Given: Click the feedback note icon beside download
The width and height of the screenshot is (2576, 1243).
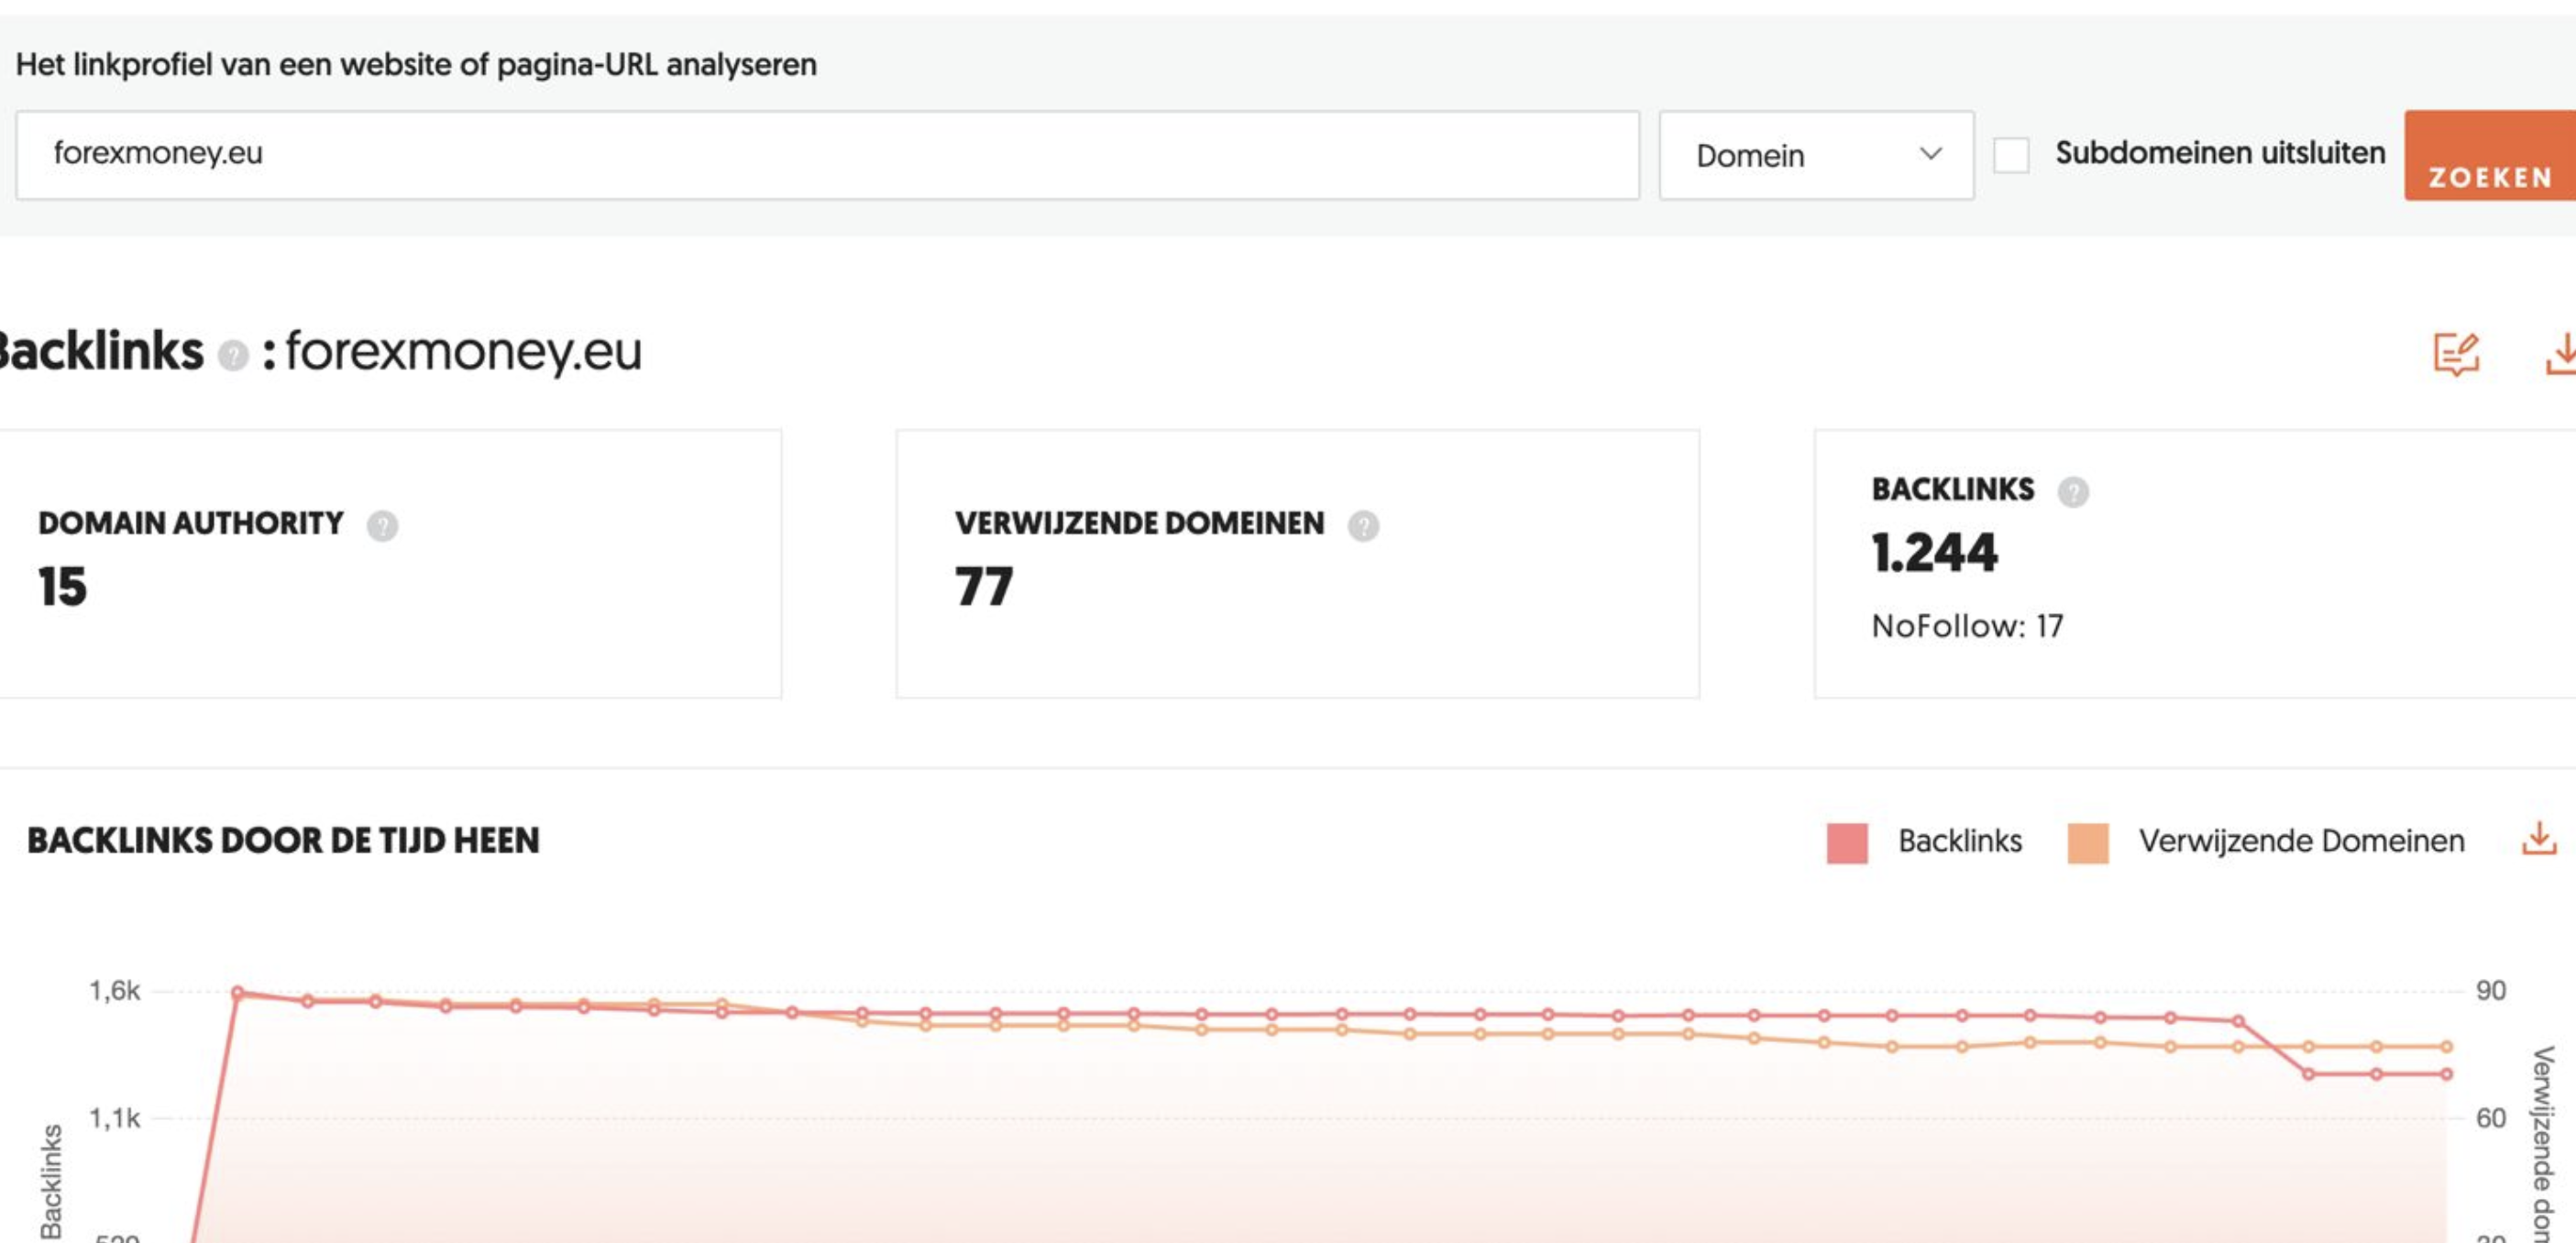Looking at the screenshot, I should click(2455, 354).
